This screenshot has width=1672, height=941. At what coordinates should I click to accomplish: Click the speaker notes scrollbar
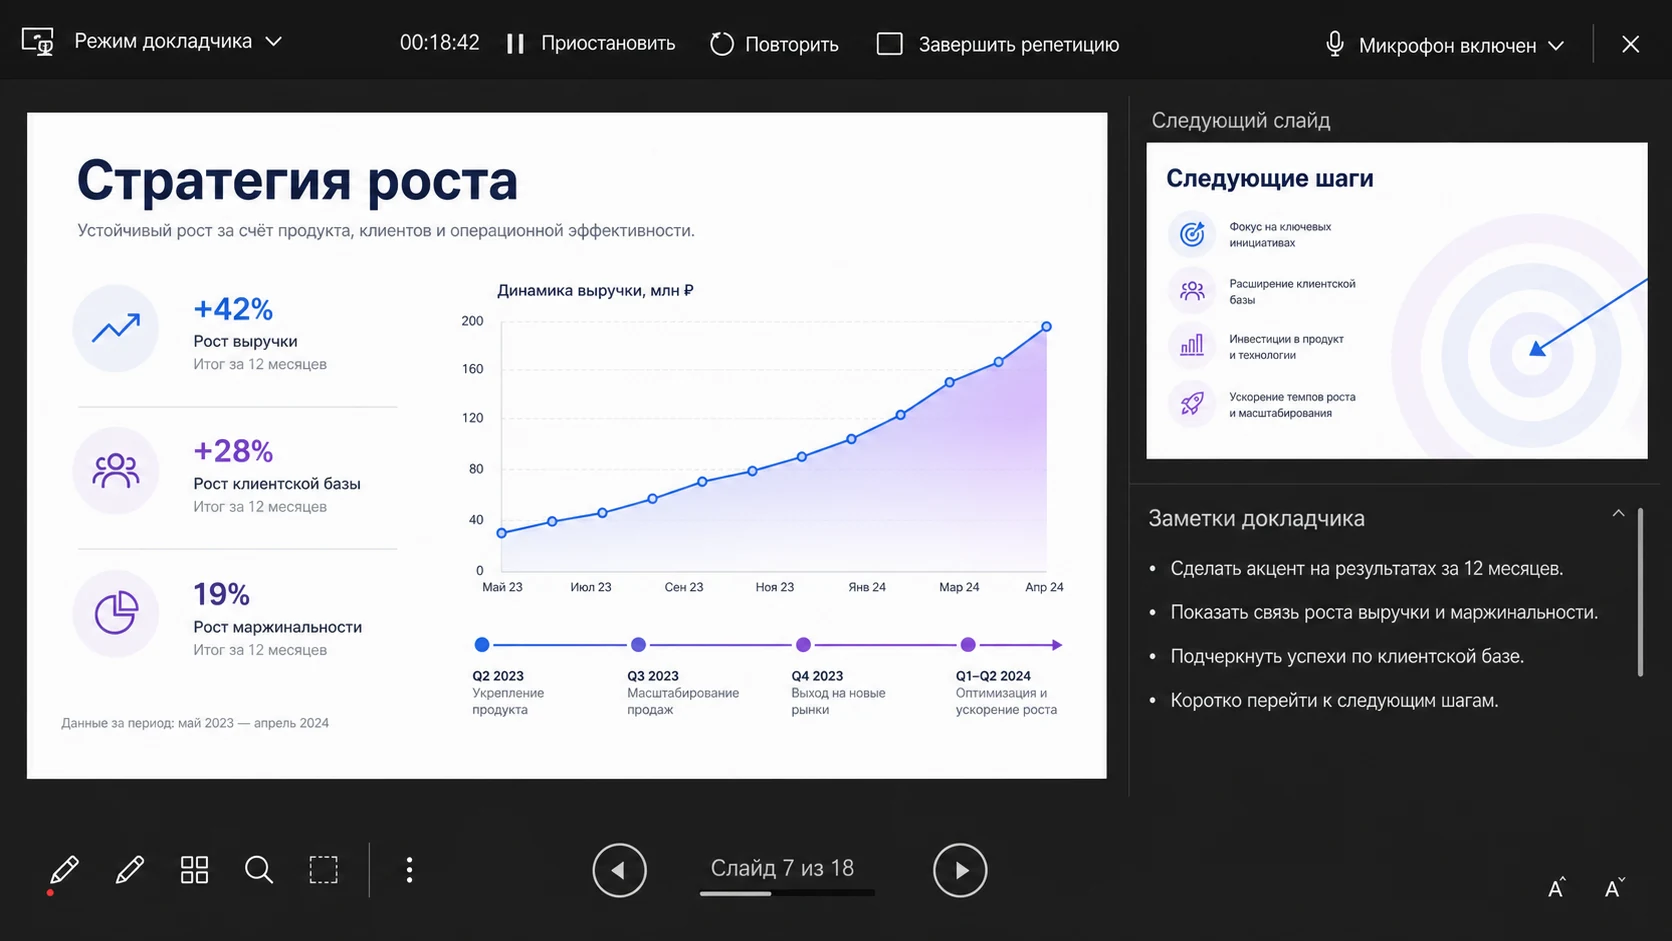1640,592
